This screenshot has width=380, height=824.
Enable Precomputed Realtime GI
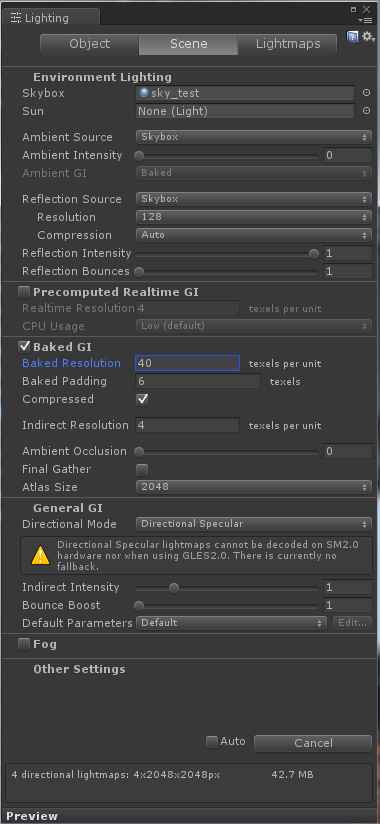click(24, 292)
